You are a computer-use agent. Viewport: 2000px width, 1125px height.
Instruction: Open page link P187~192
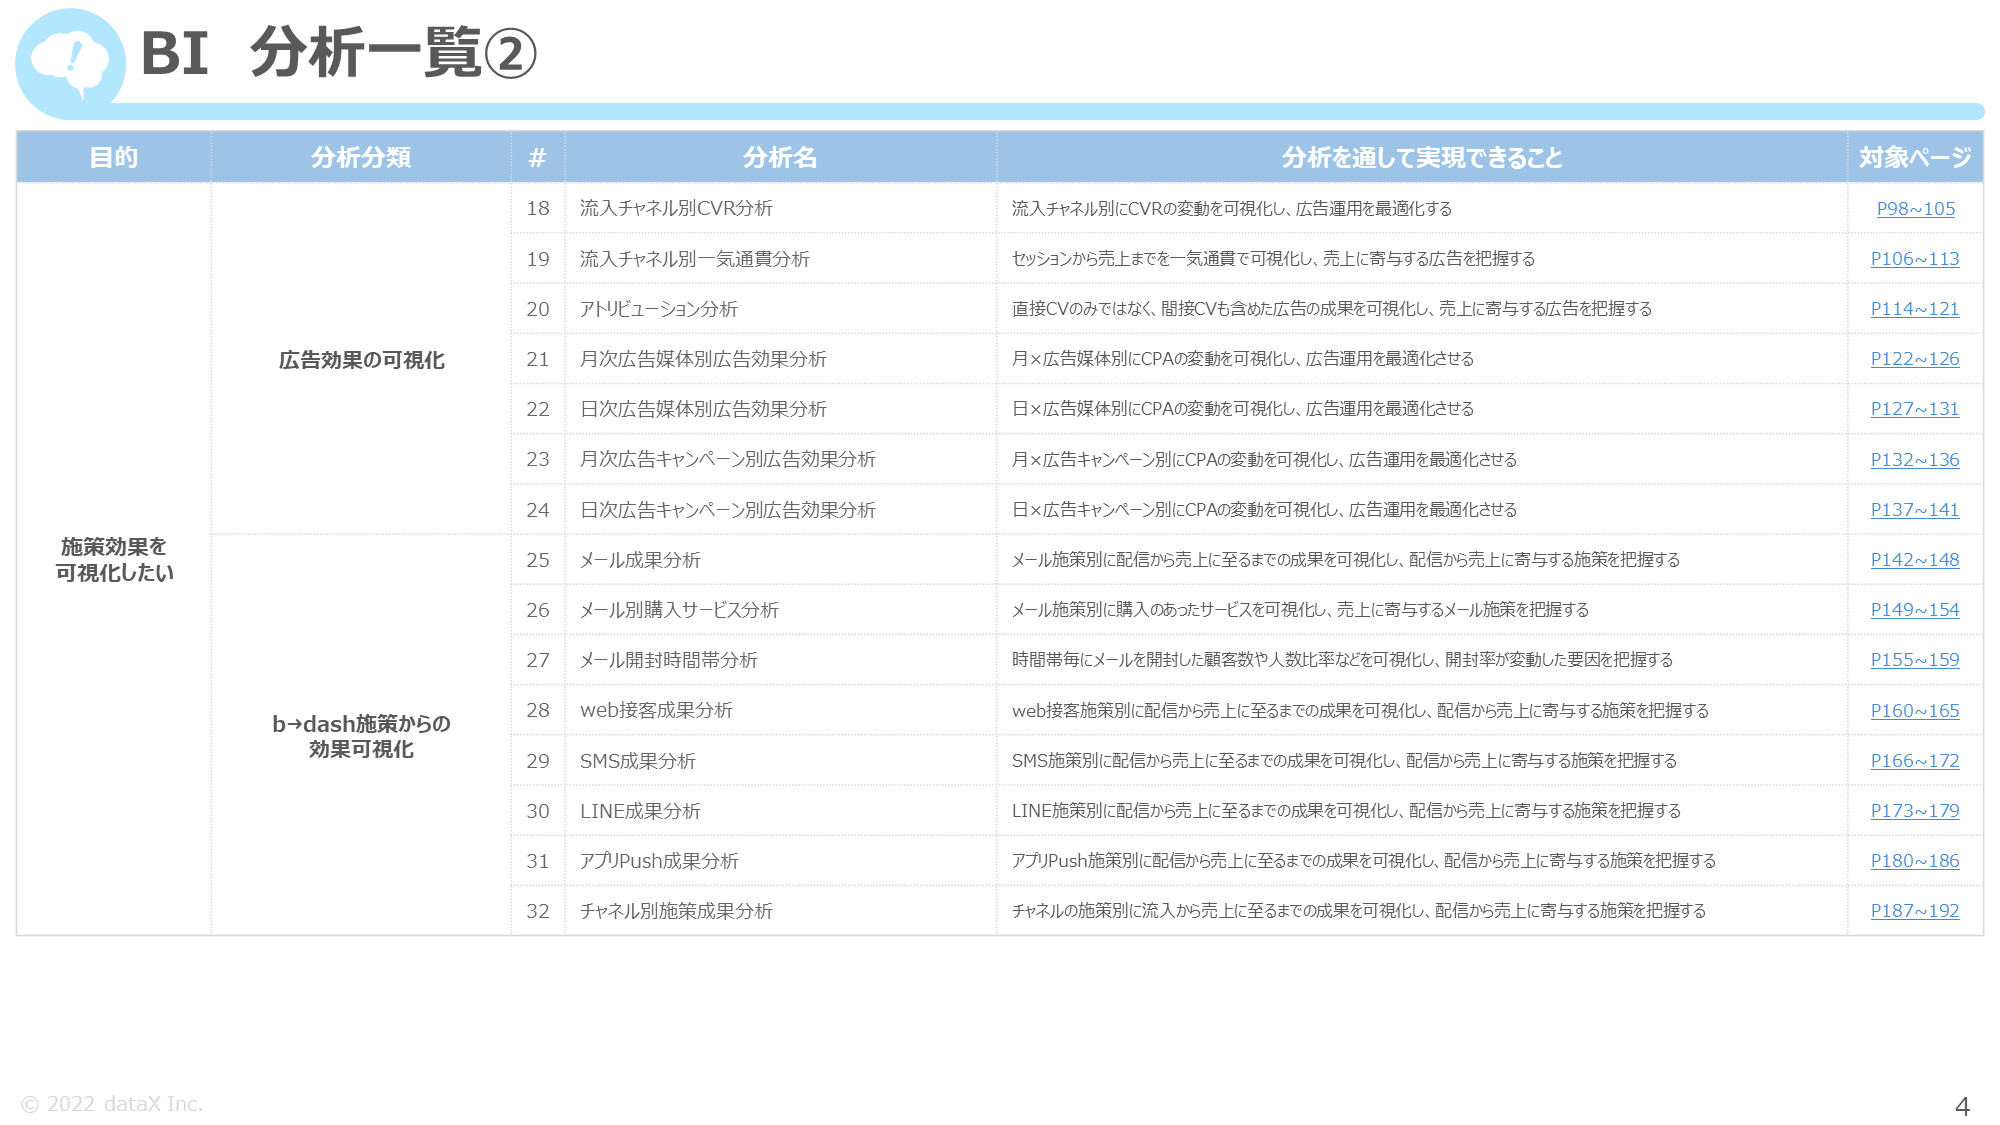1915,911
